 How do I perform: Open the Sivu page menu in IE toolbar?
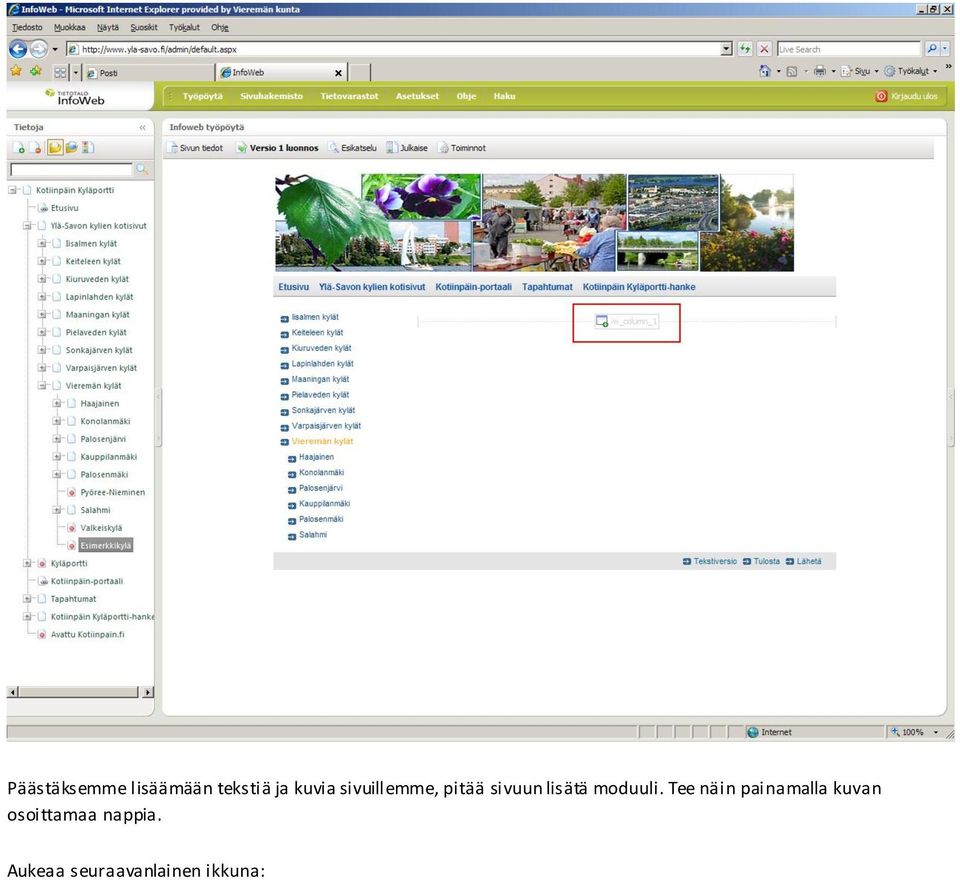(860, 71)
